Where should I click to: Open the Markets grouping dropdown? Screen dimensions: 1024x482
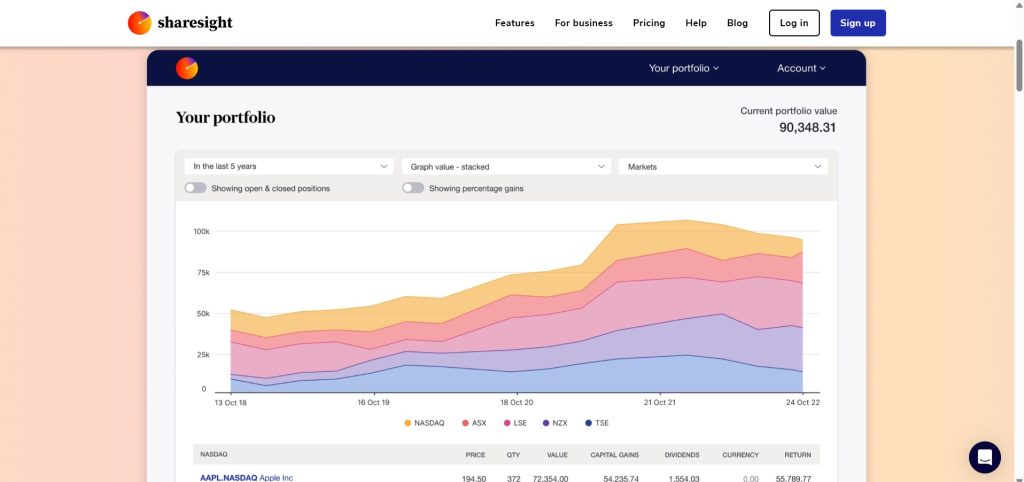(724, 167)
